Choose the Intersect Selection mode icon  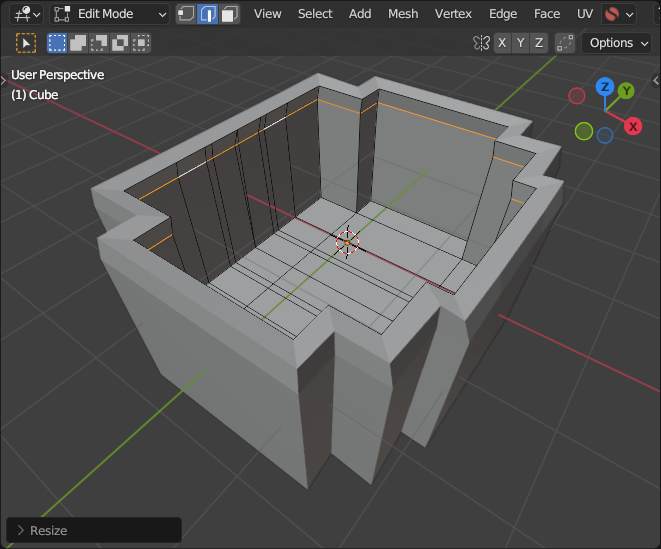coord(141,43)
